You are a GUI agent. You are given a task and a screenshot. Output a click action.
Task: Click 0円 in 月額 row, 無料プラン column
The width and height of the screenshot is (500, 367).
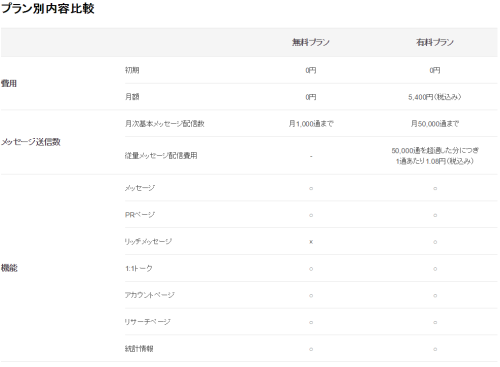(311, 97)
